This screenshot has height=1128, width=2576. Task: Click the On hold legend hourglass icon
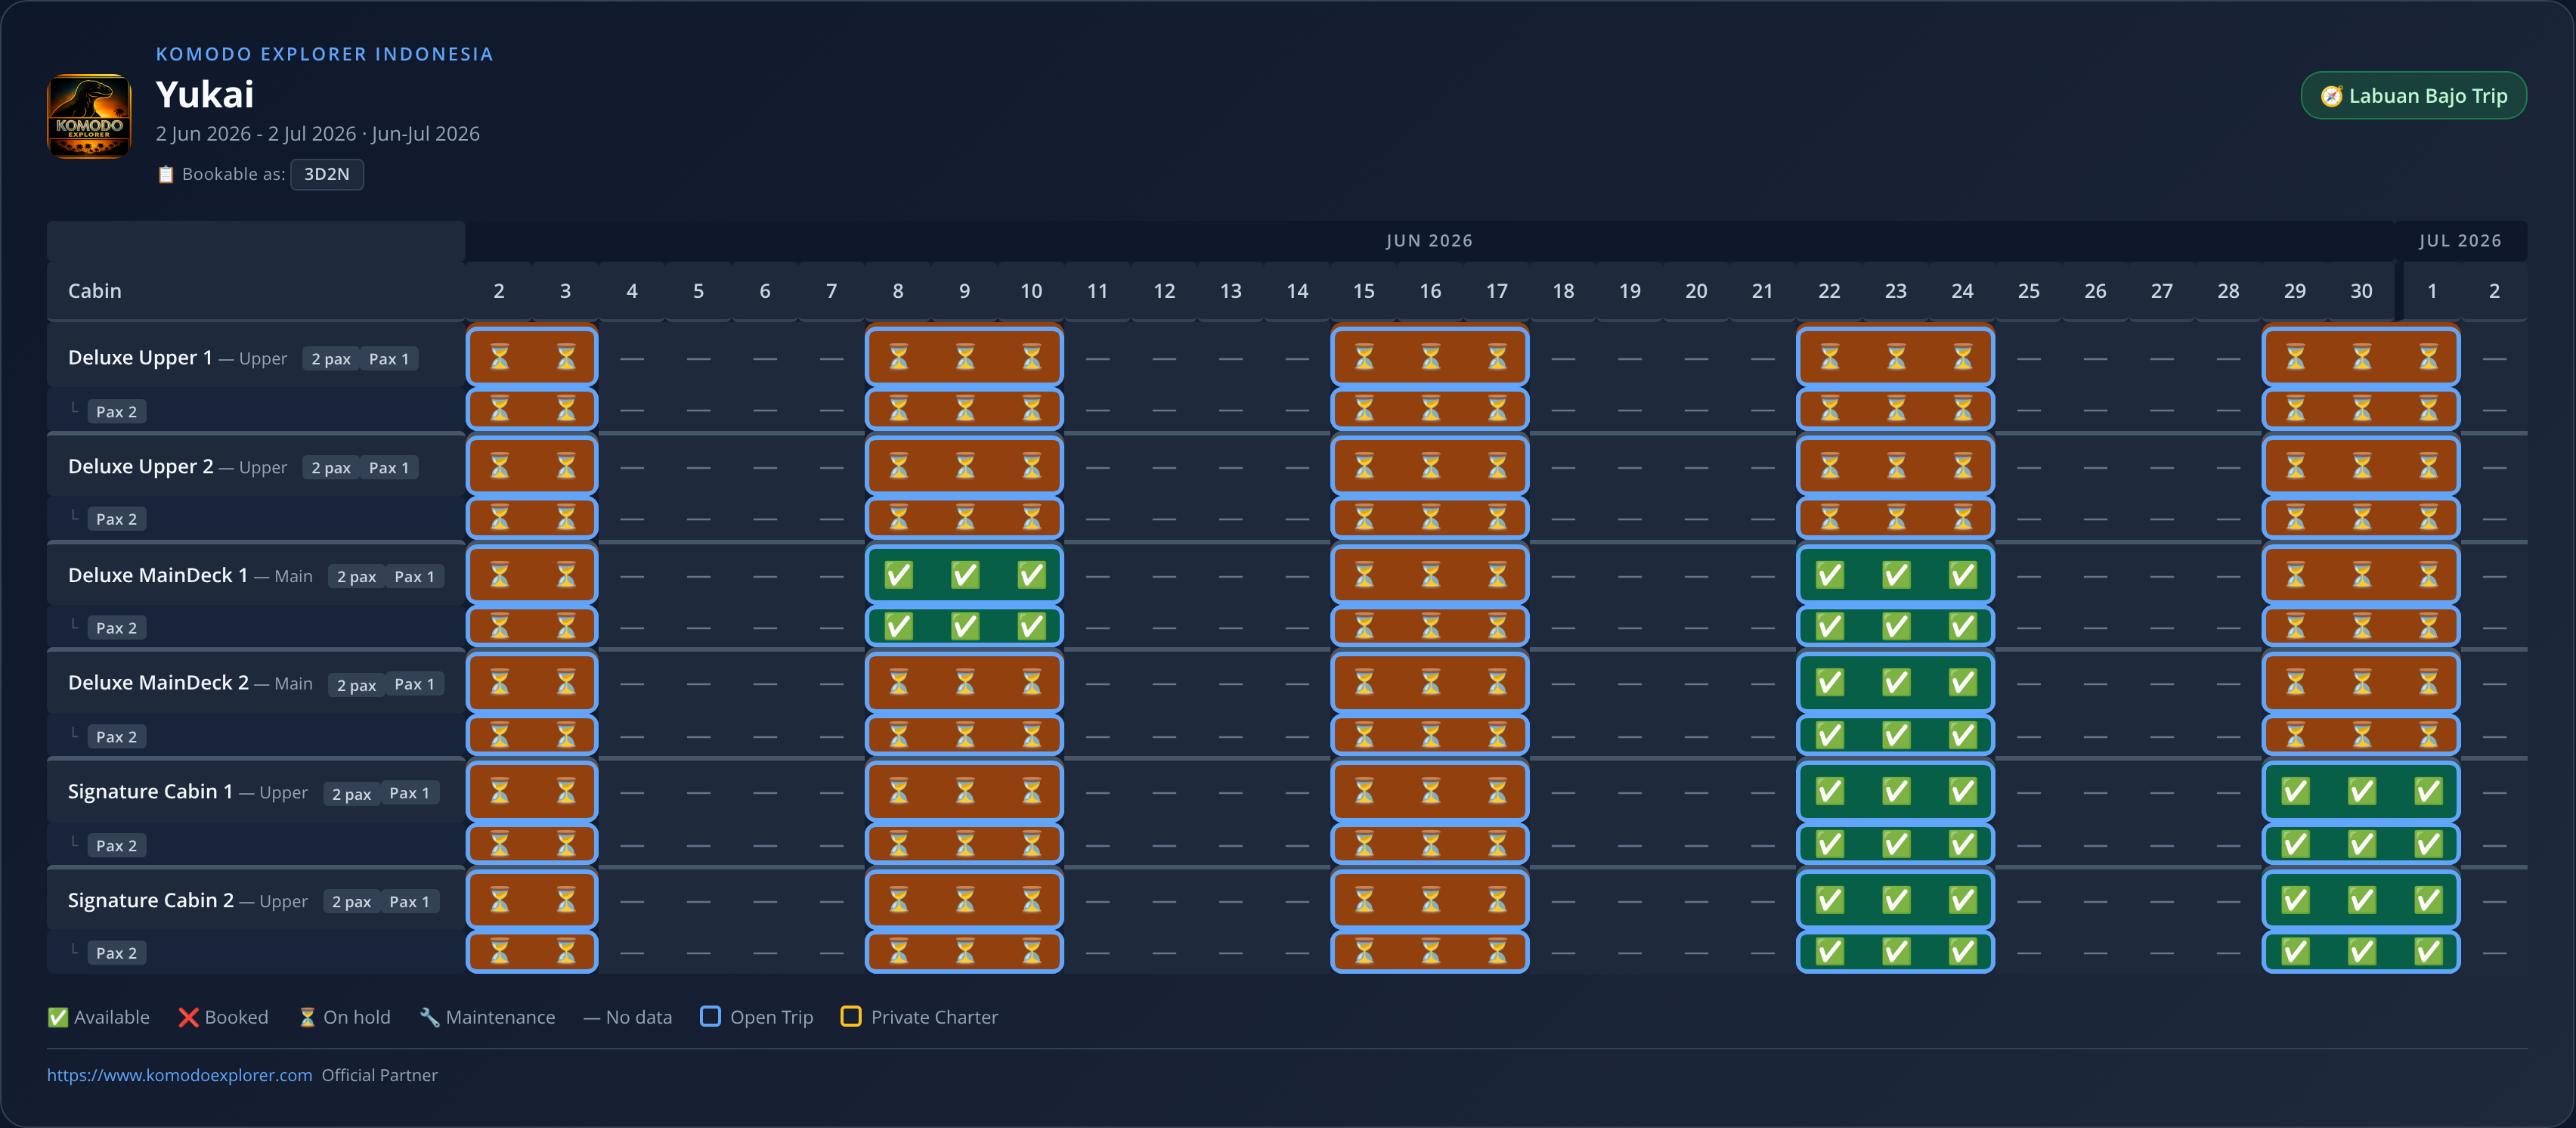click(x=307, y=1017)
